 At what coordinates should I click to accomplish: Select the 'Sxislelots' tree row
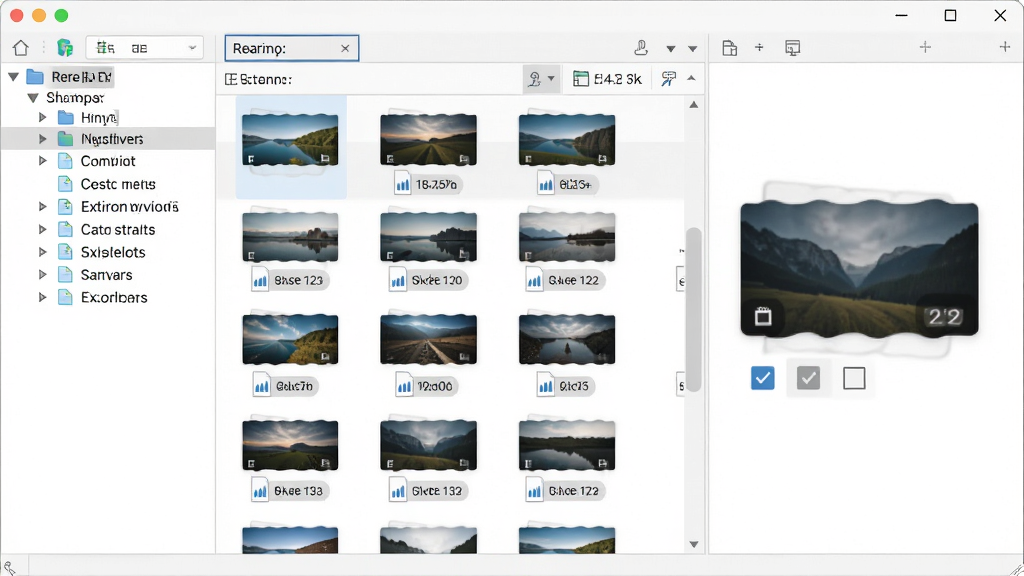coord(108,252)
